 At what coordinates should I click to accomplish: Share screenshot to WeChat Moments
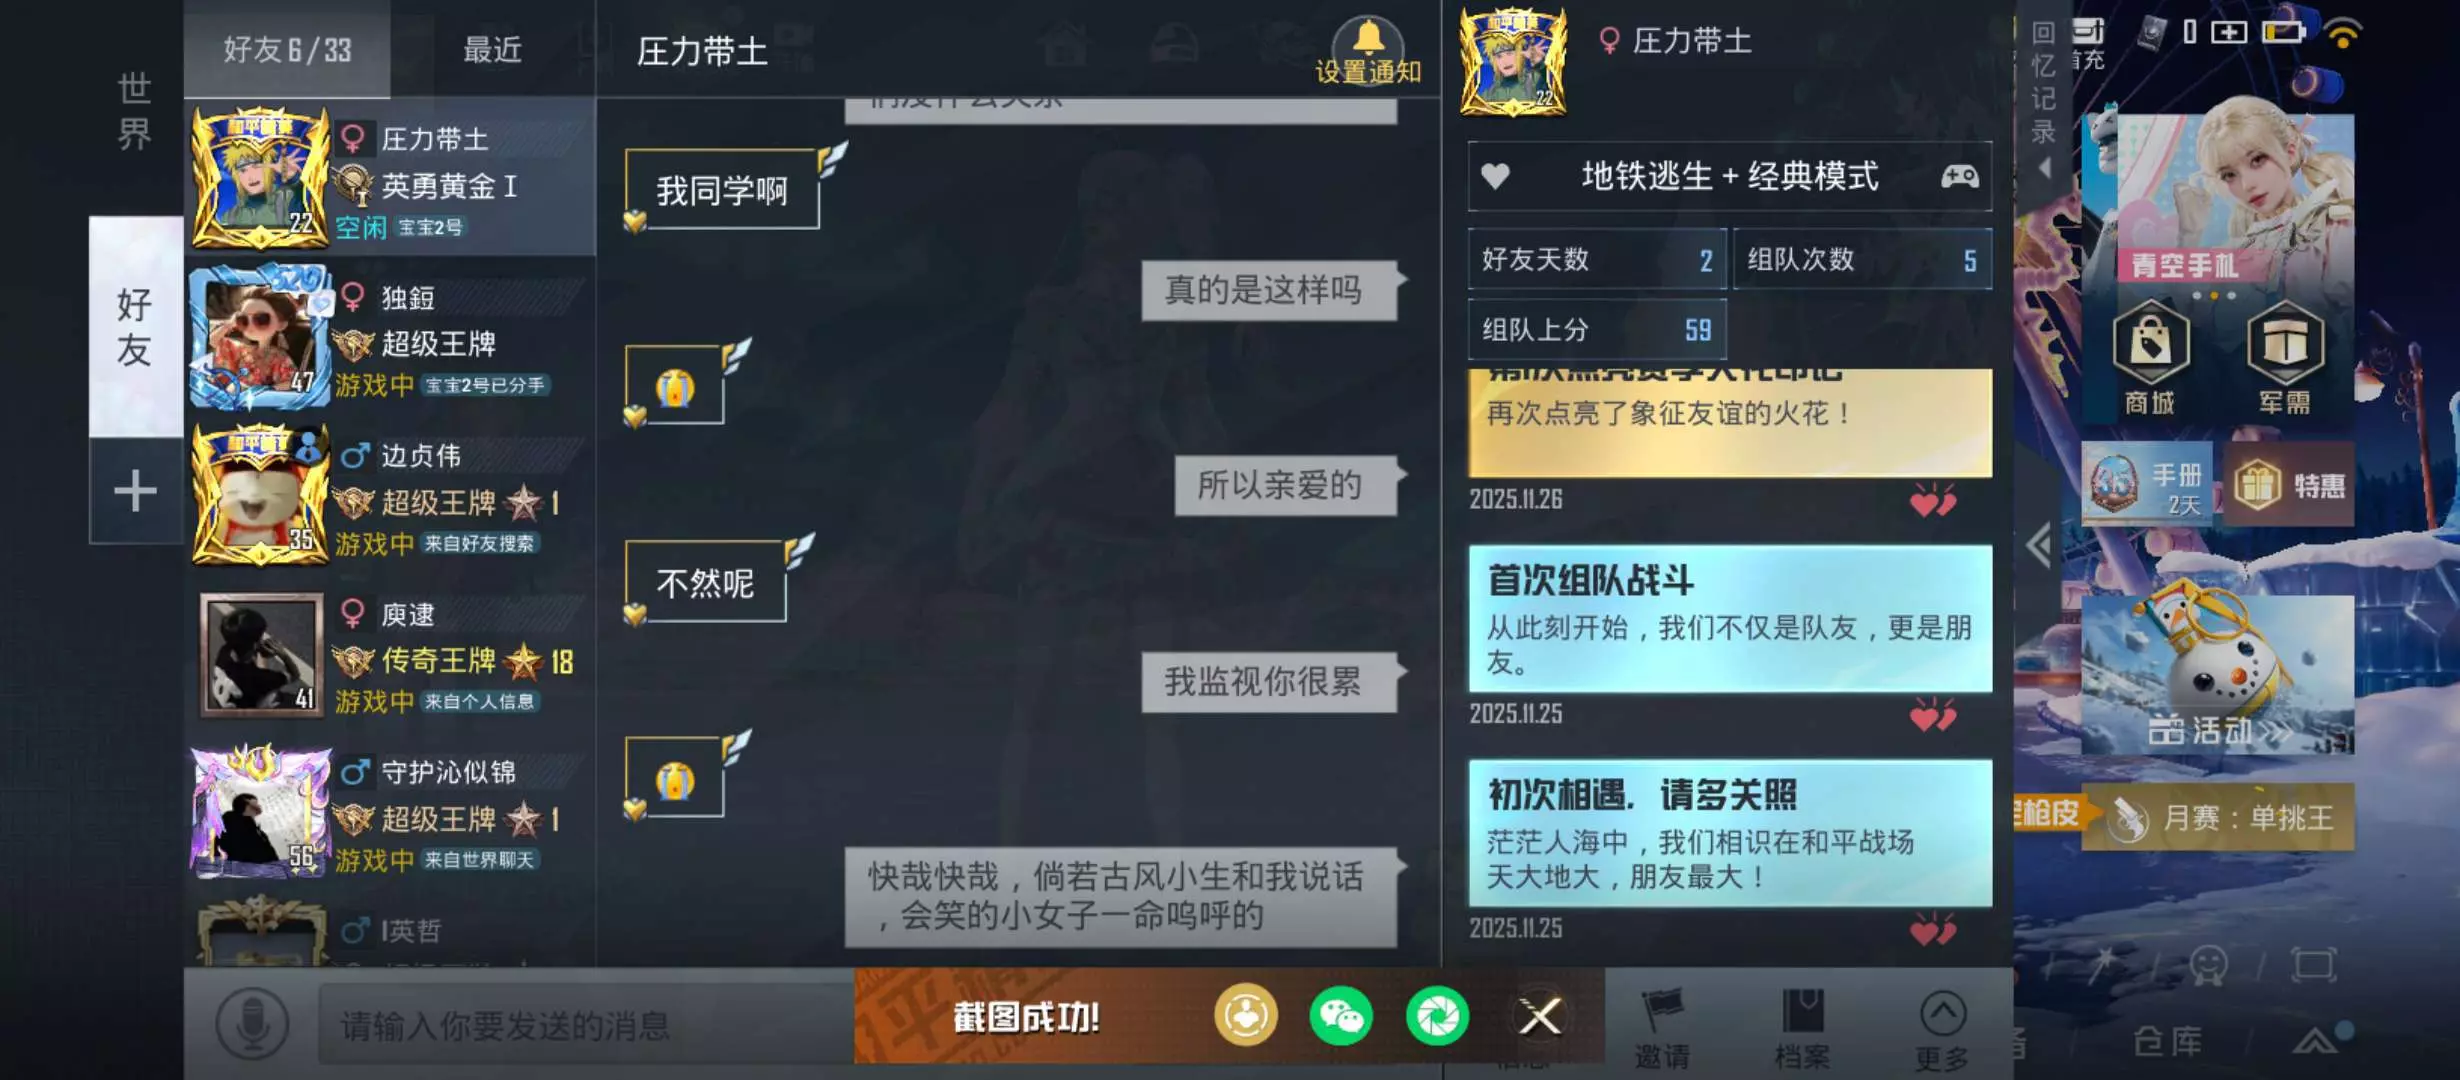(1437, 1017)
